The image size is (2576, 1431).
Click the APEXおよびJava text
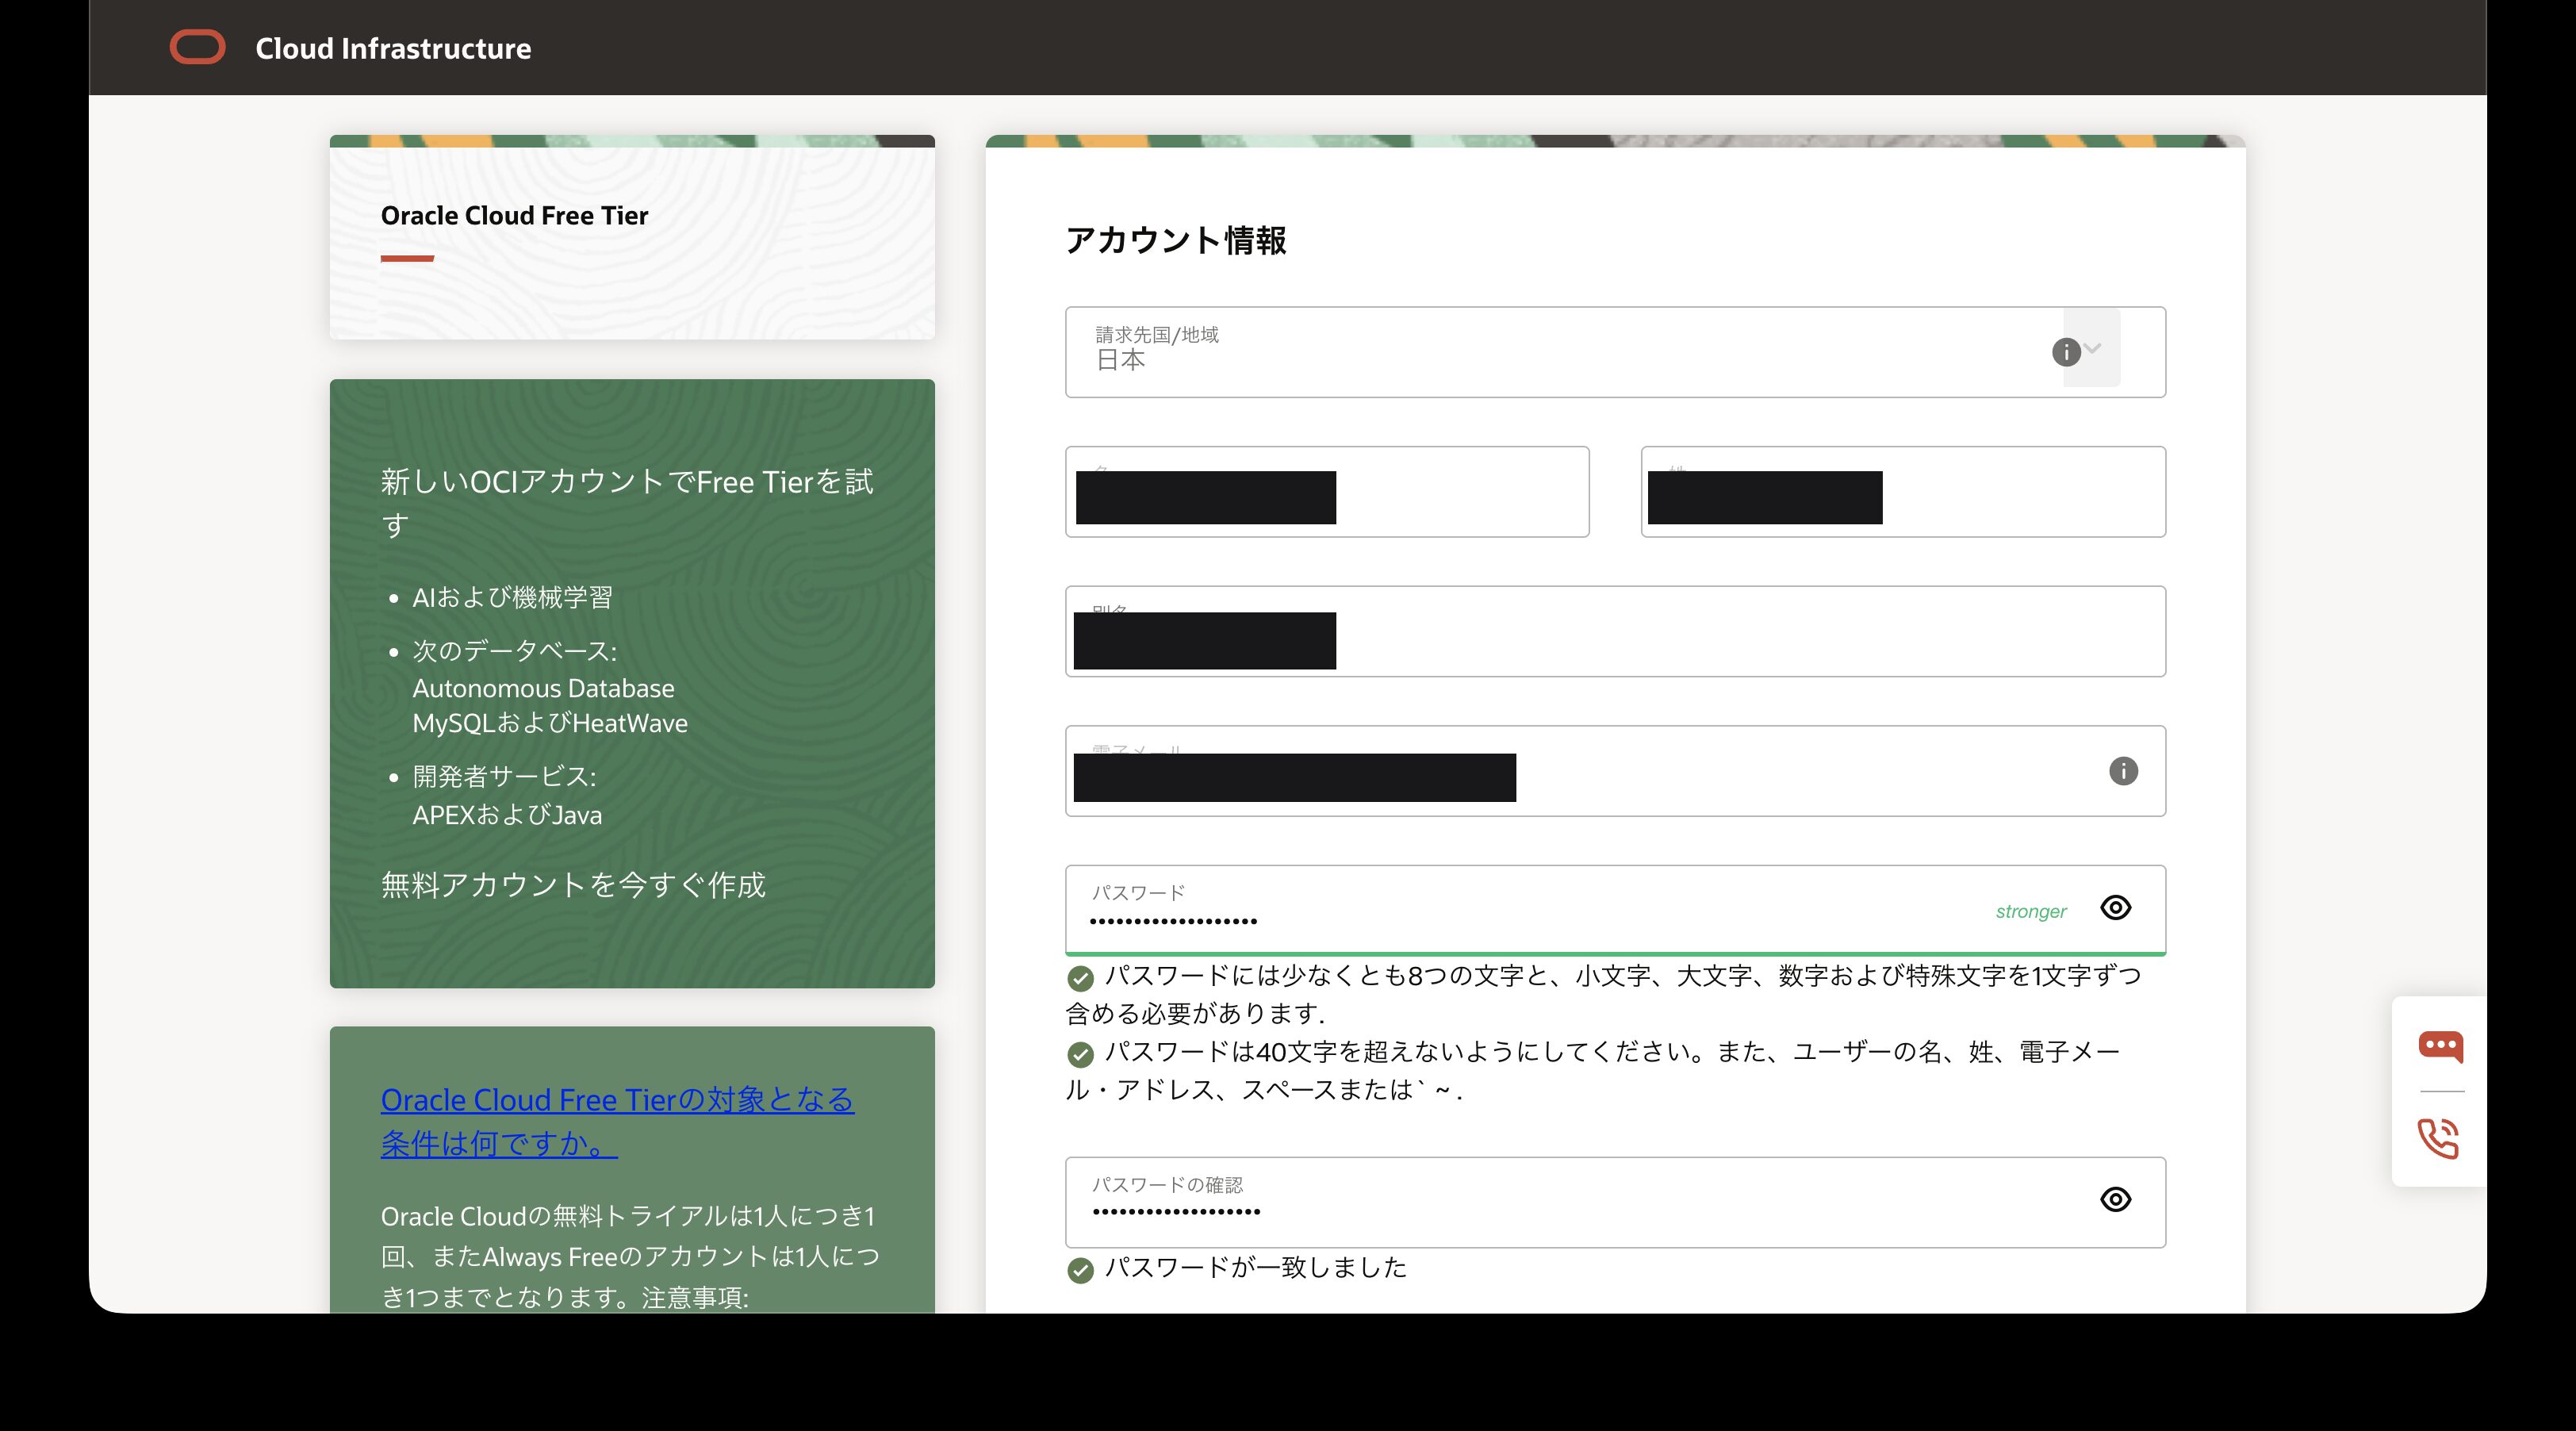click(507, 815)
